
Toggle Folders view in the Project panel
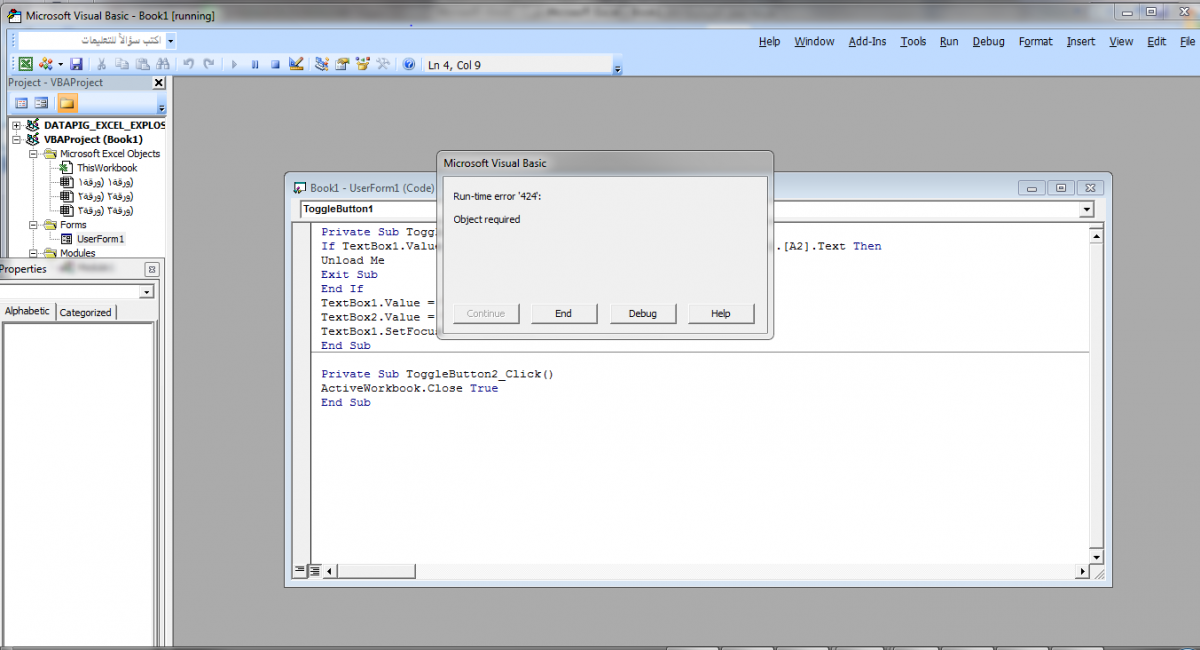67,103
